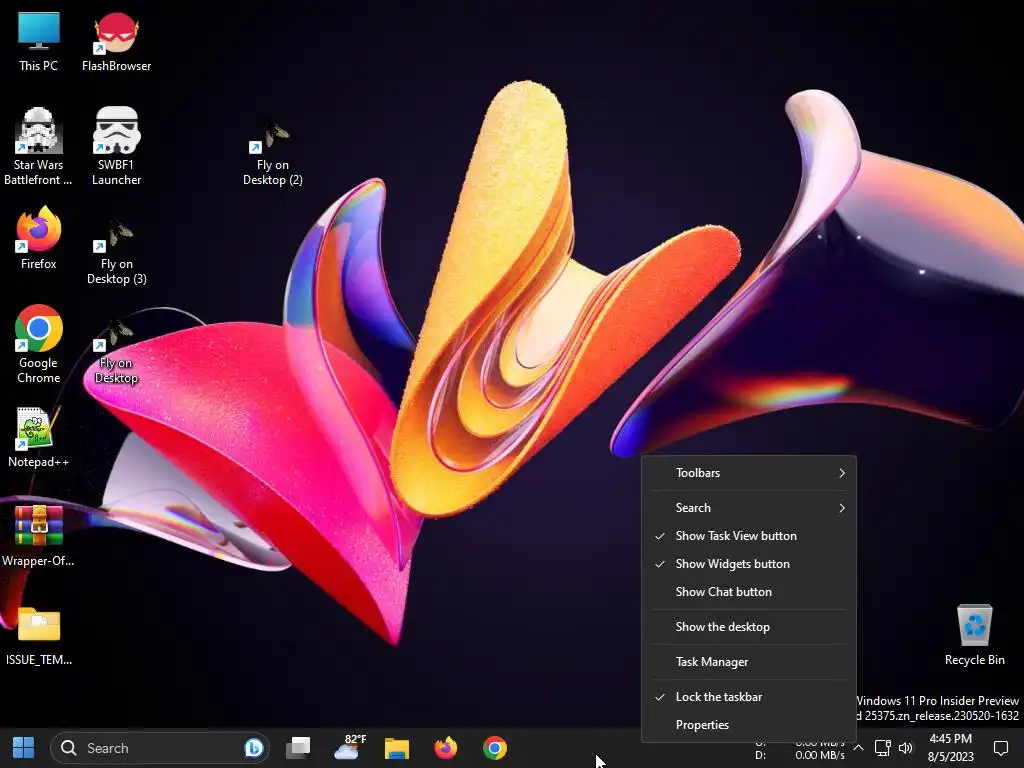Open Task View from the taskbar
The image size is (1024, 768).
298,748
